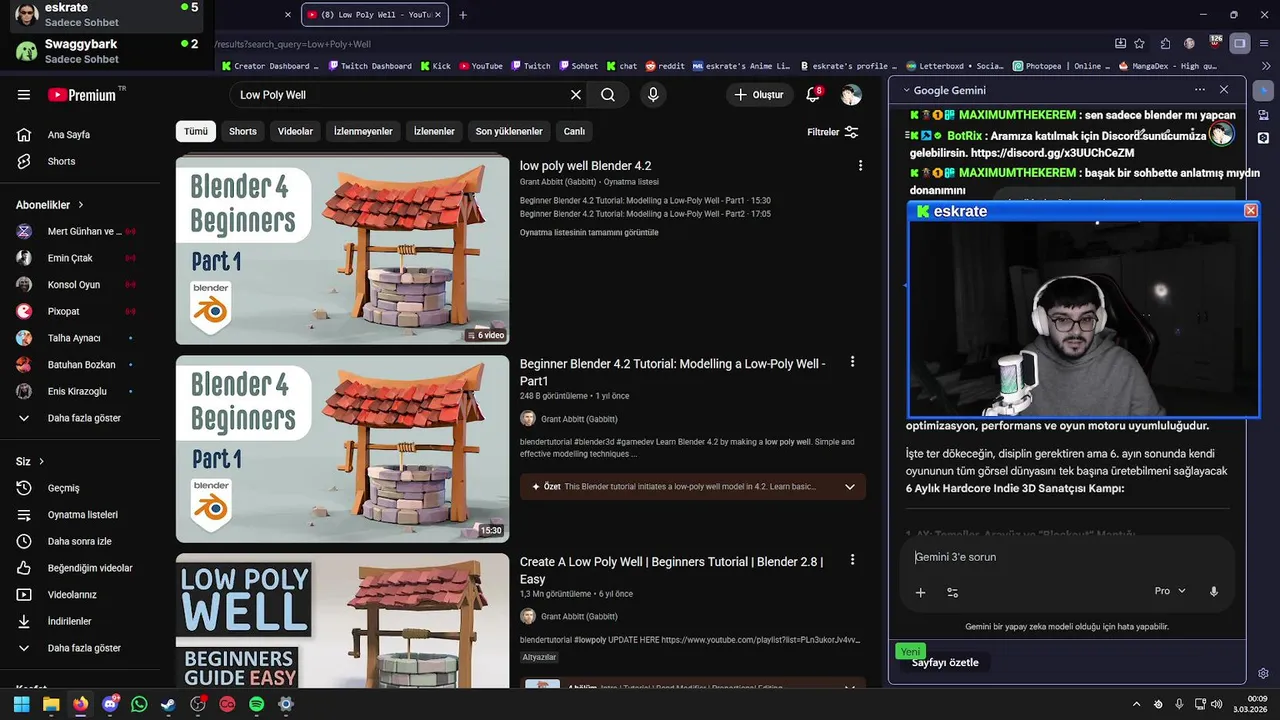Screen dimensions: 1280x720
Task: Add attachment with Gemini plus icon
Action: pos(921,592)
